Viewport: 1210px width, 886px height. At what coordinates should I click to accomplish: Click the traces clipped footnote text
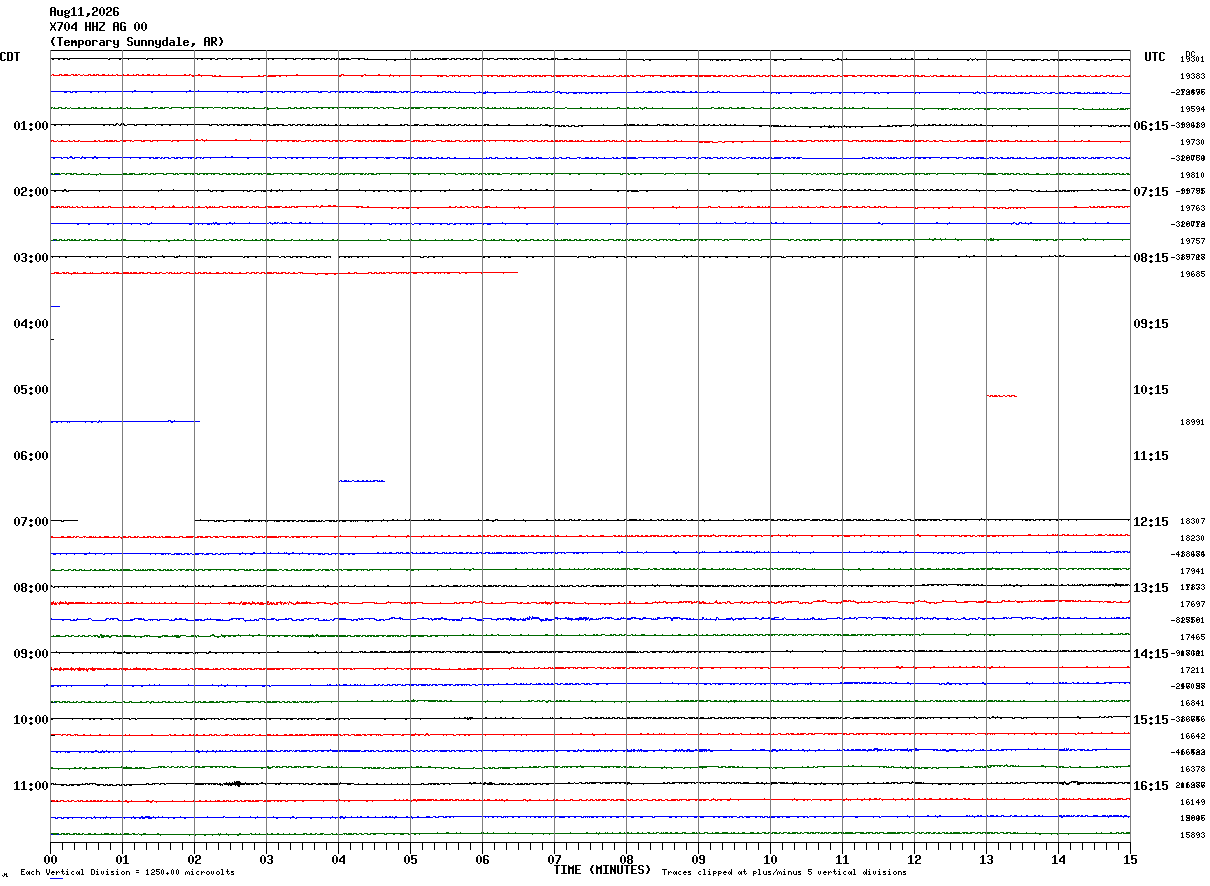point(784,872)
